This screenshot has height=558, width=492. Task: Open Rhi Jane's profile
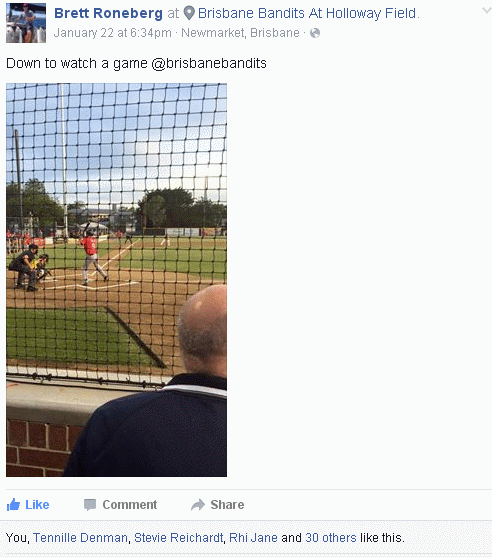click(x=253, y=538)
